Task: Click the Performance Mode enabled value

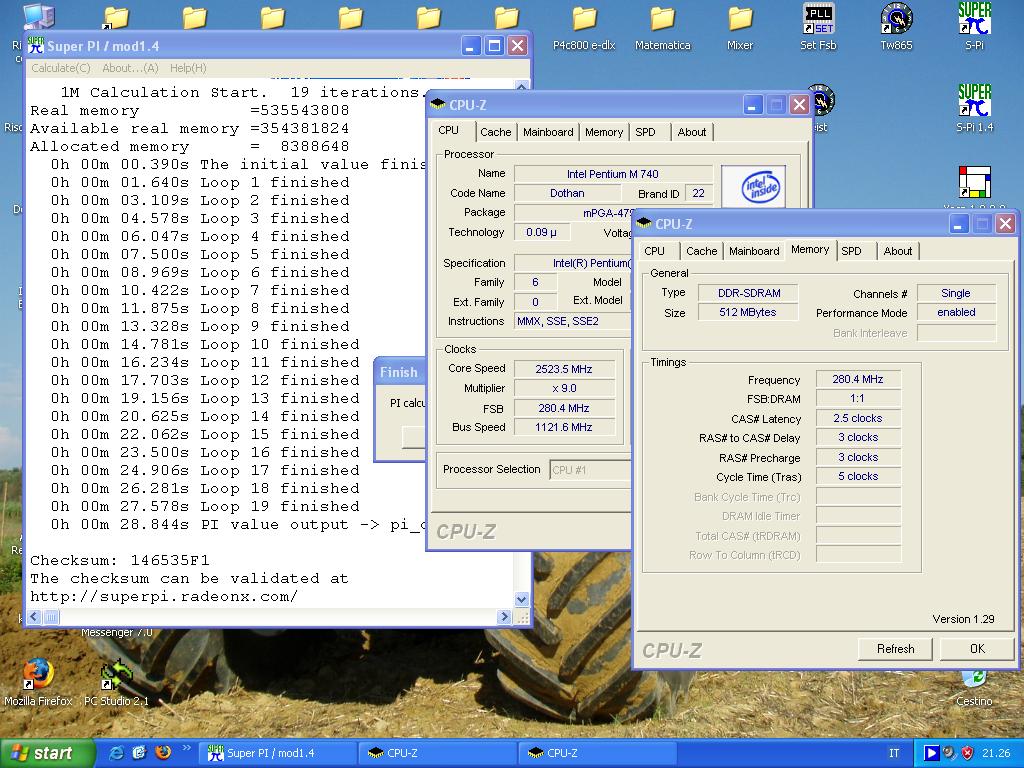Action: (x=955, y=312)
